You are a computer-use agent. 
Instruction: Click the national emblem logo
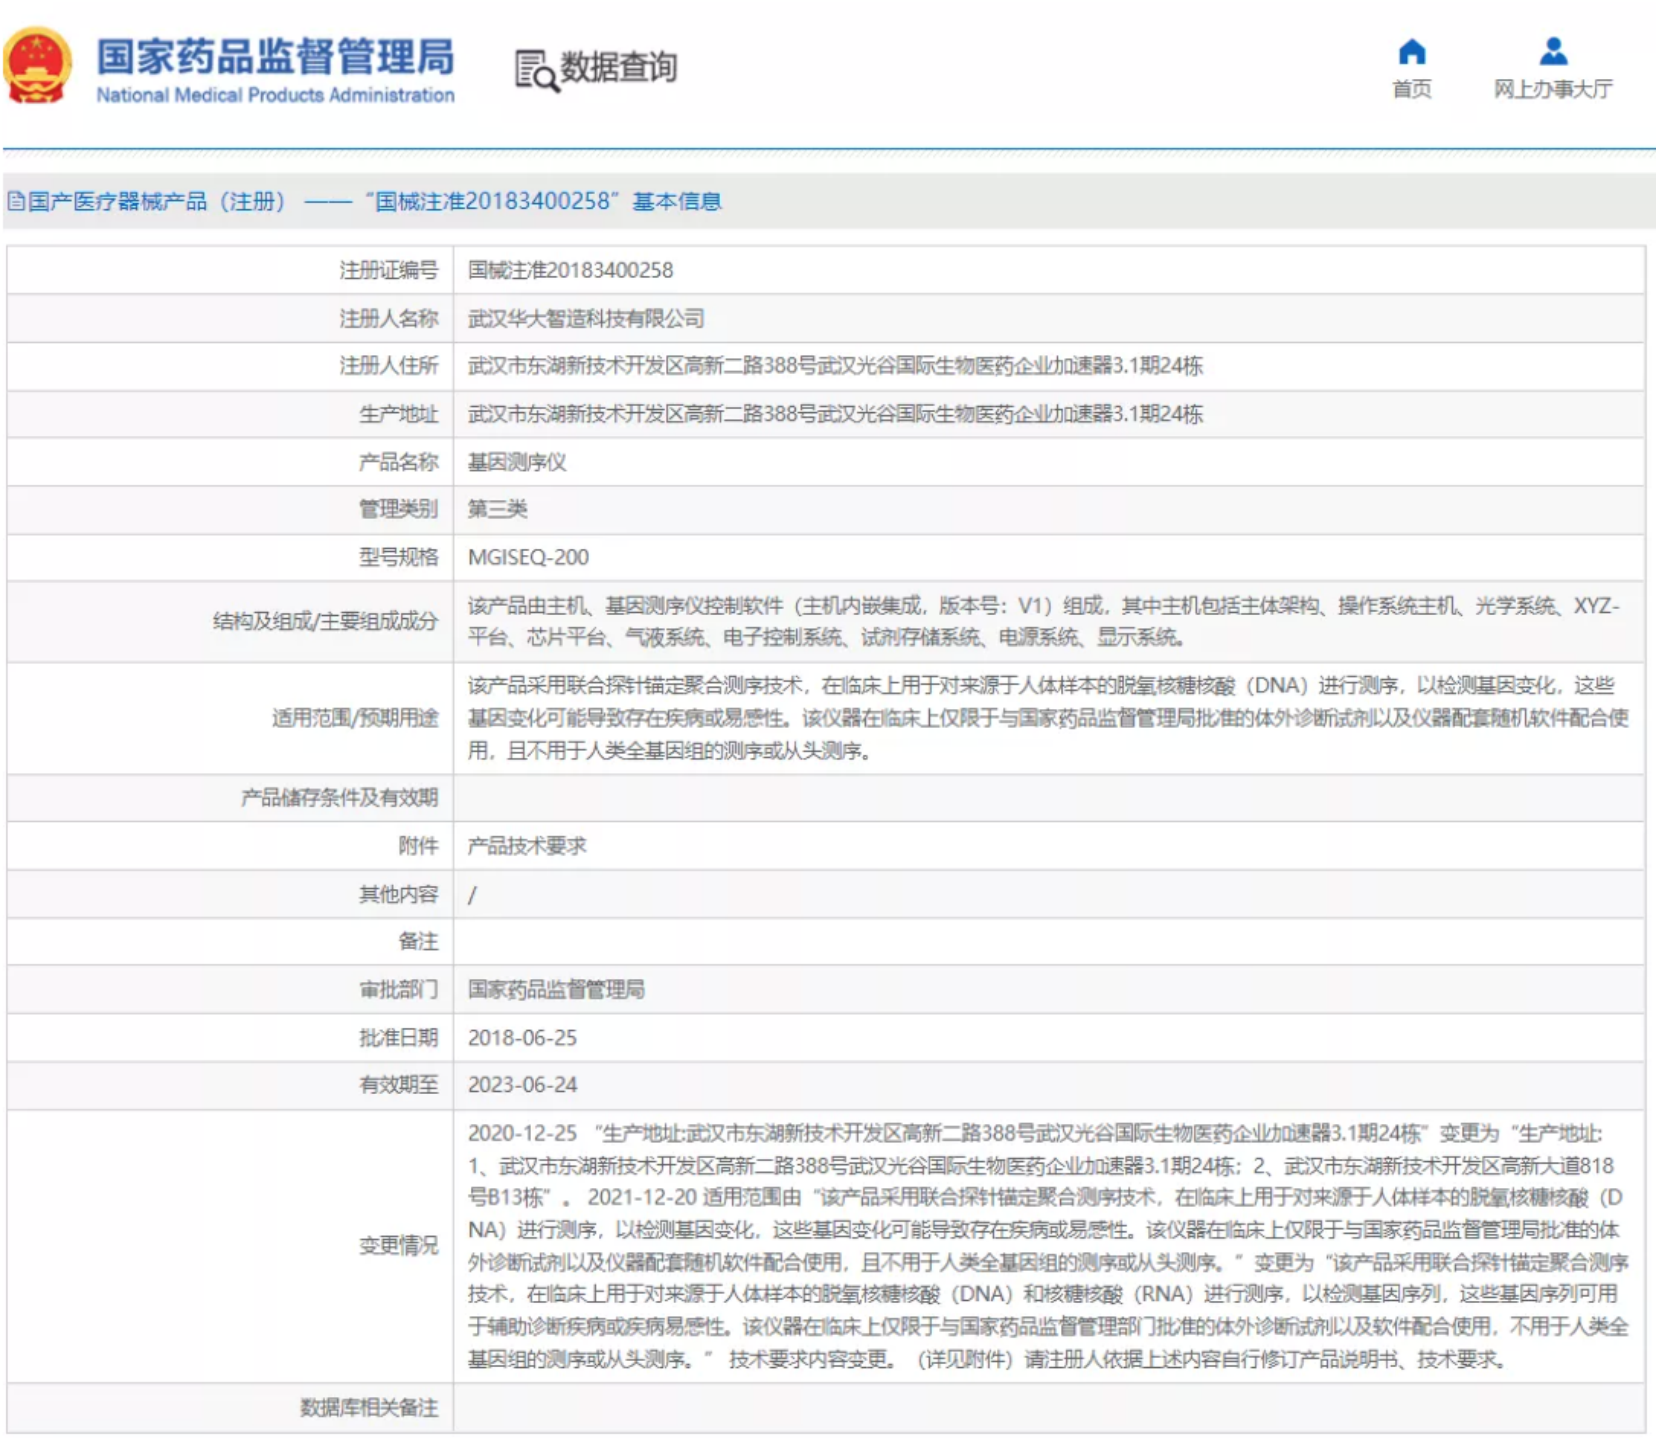pyautogui.click(x=37, y=66)
